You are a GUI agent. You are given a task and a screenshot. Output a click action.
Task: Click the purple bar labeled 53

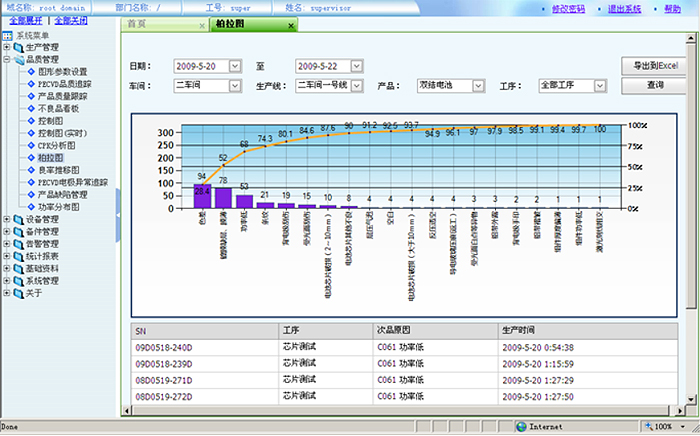(x=245, y=201)
